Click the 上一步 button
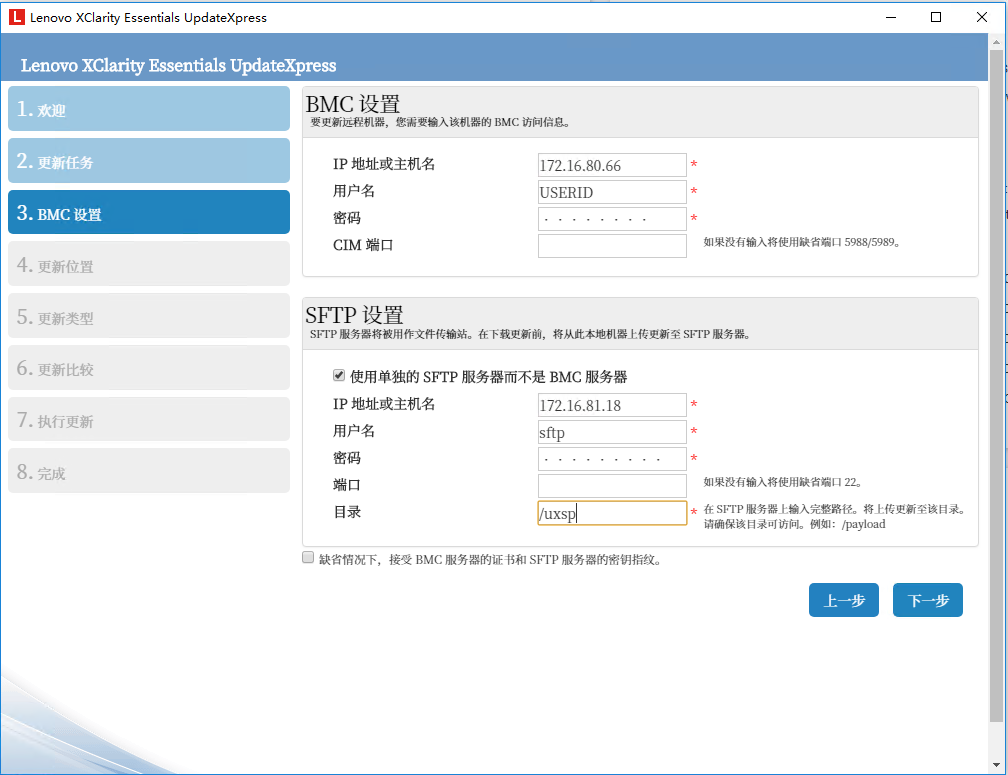Image resolution: width=1008 pixels, height=775 pixels. (x=843, y=600)
